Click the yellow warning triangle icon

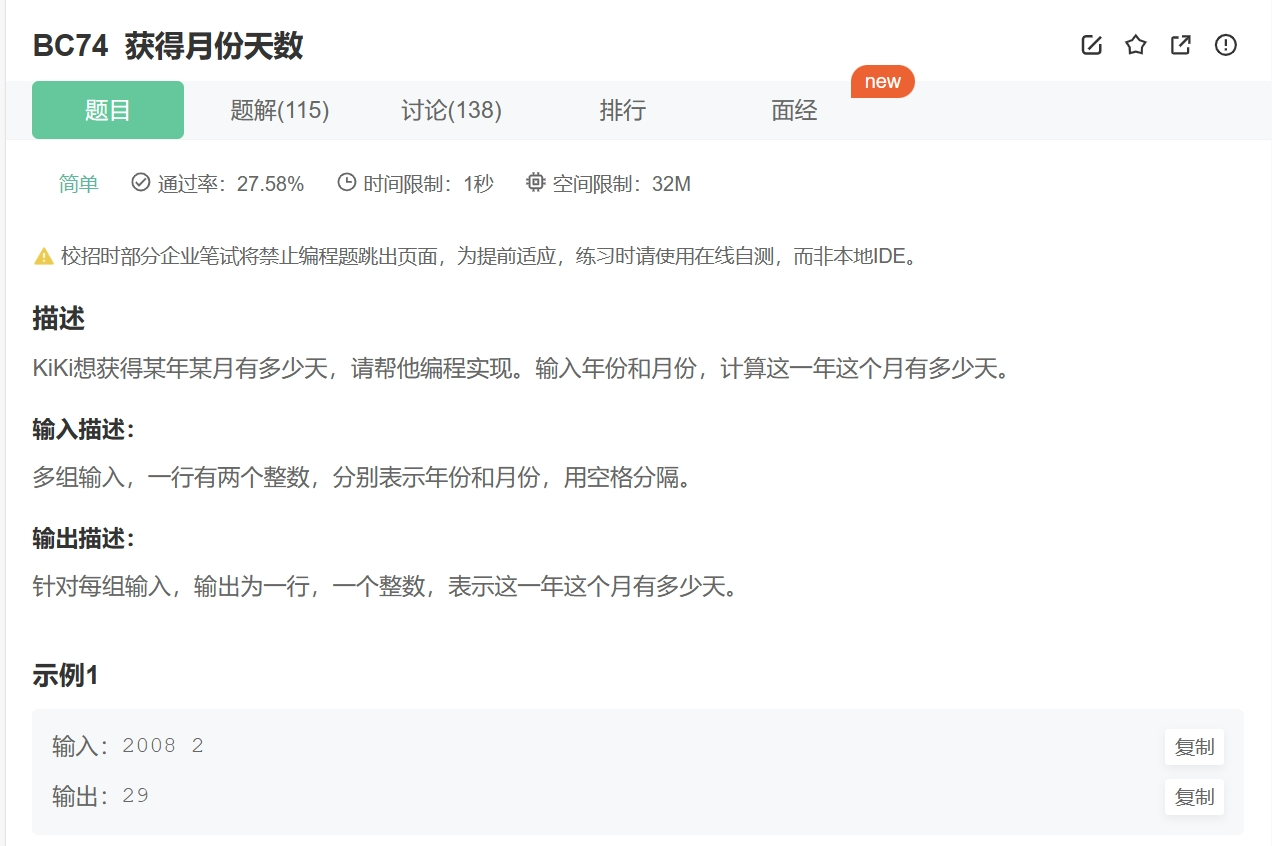(42, 256)
